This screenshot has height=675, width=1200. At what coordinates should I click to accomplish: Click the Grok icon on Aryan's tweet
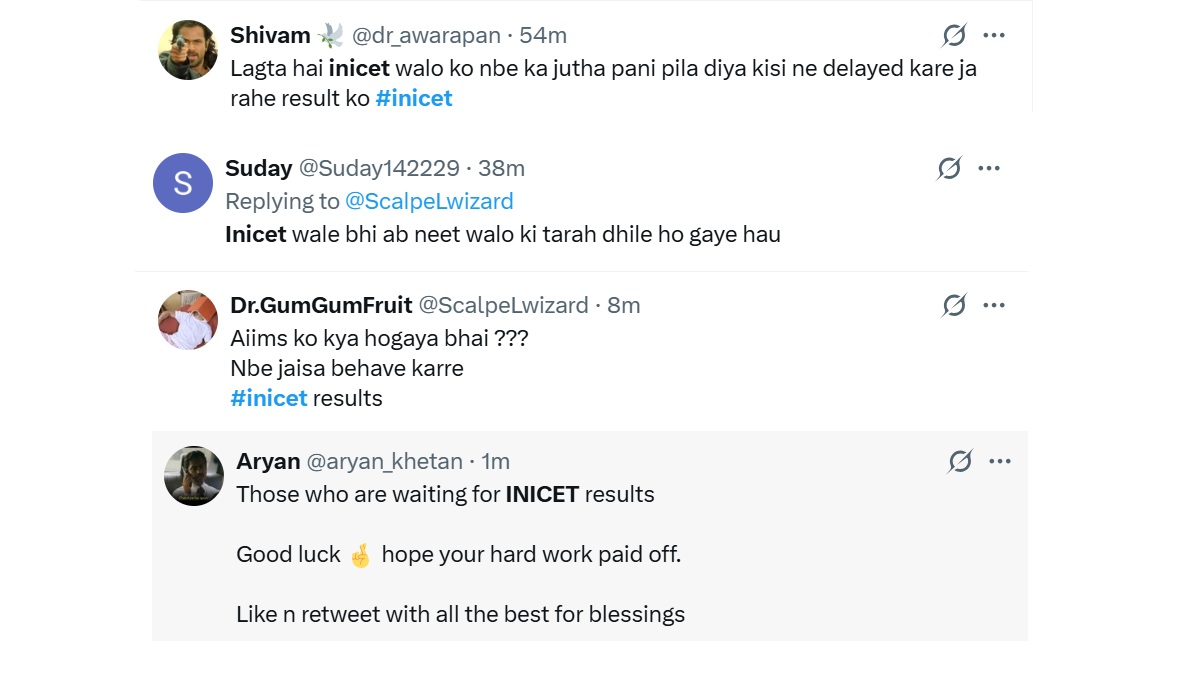tap(959, 461)
